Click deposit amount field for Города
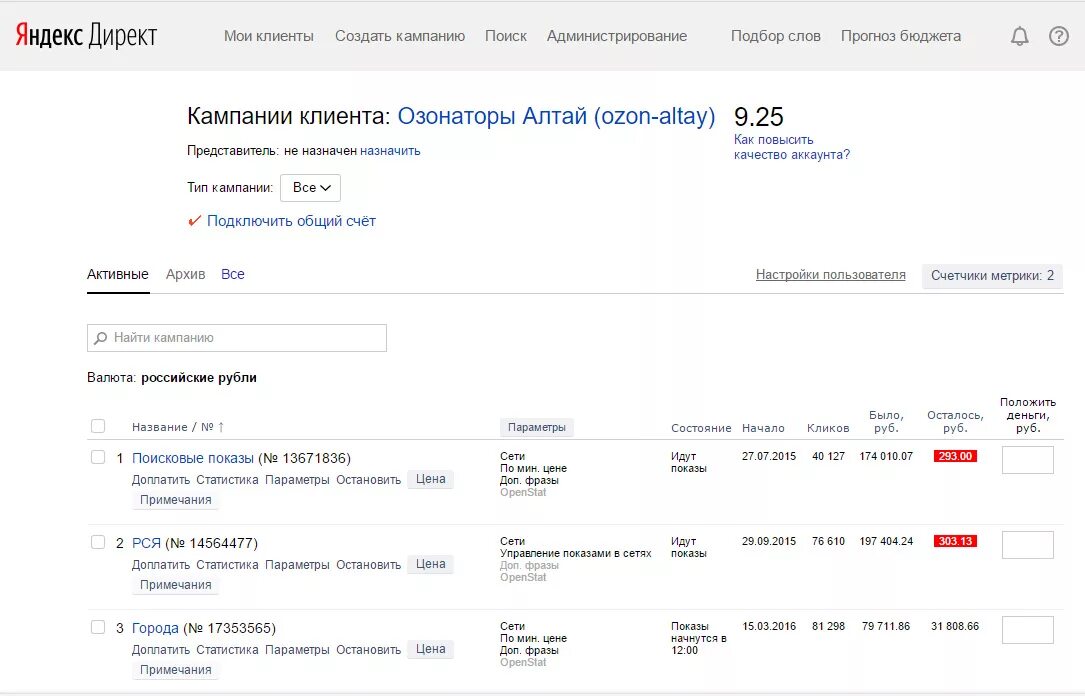 (x=1028, y=630)
